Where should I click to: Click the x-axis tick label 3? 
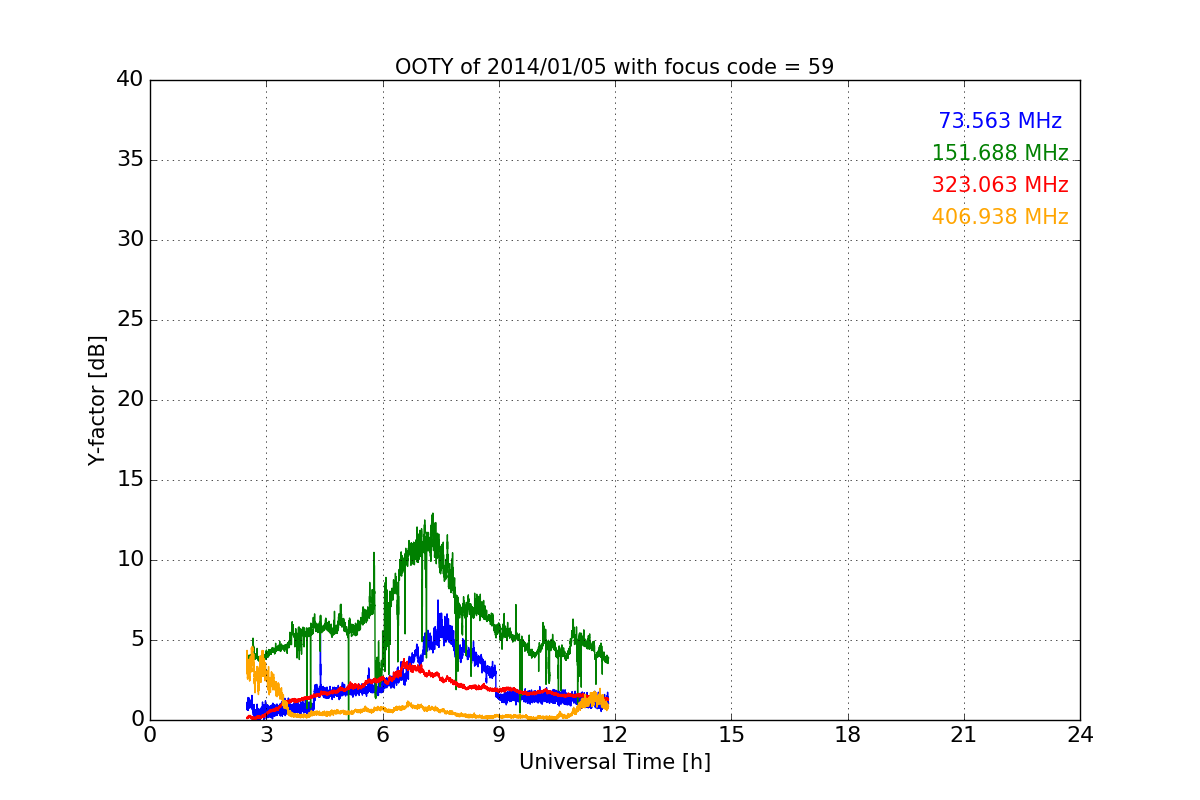click(266, 735)
